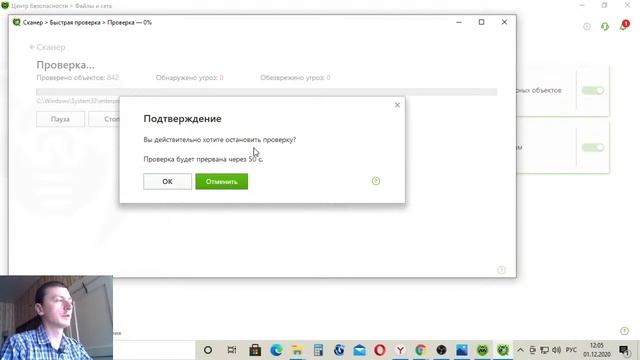Open the clock showing 12:05 01.12.2020
The height and width of the screenshot is (360, 640).
(597, 350)
